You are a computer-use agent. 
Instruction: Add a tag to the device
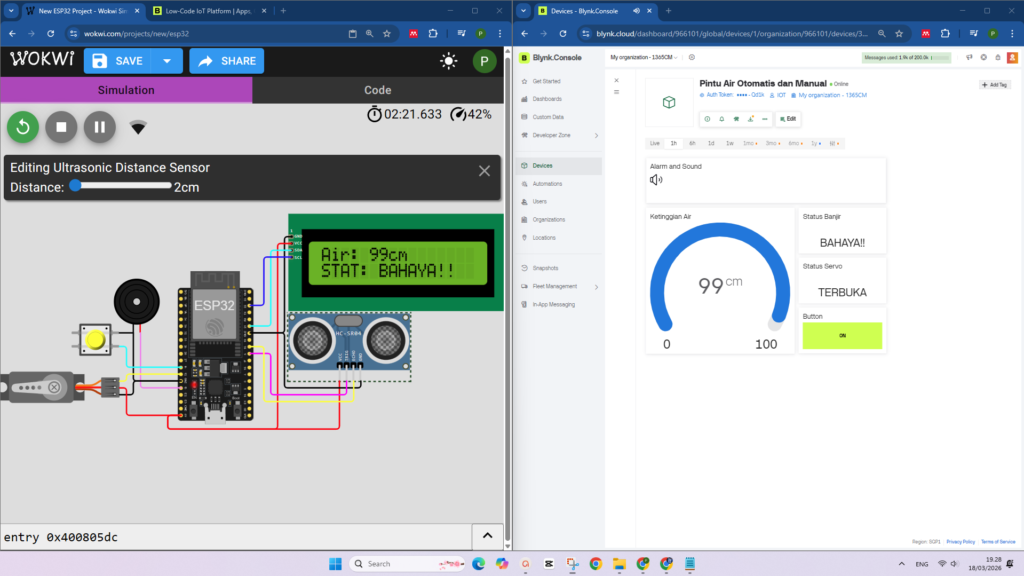(995, 85)
